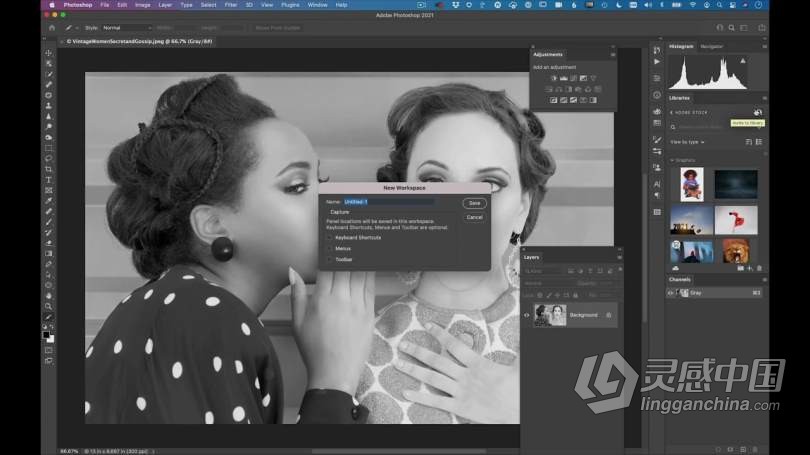Open the Layers panel menu
Image resolution: width=810 pixels, height=455 pixels.
click(x=619, y=257)
